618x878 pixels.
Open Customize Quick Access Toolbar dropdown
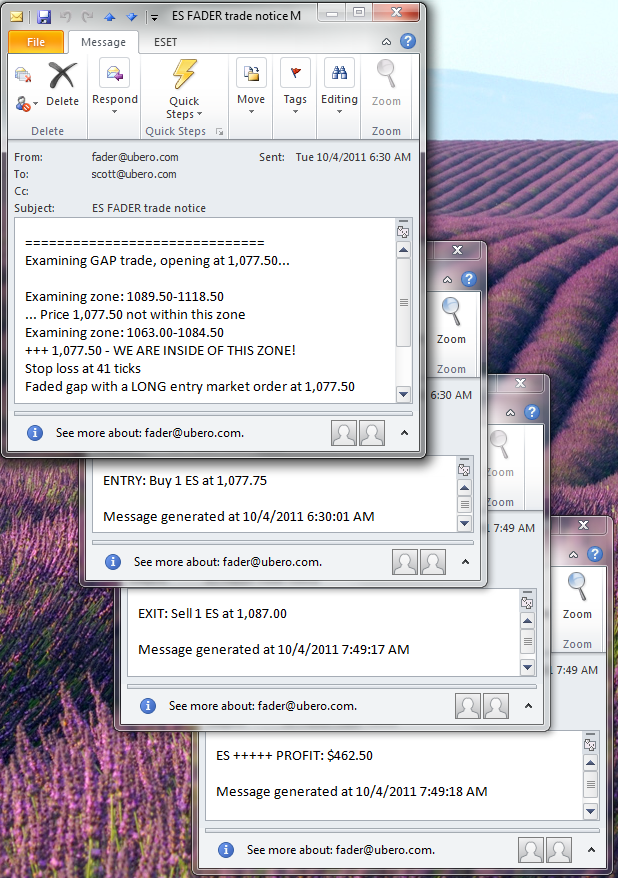pos(154,18)
